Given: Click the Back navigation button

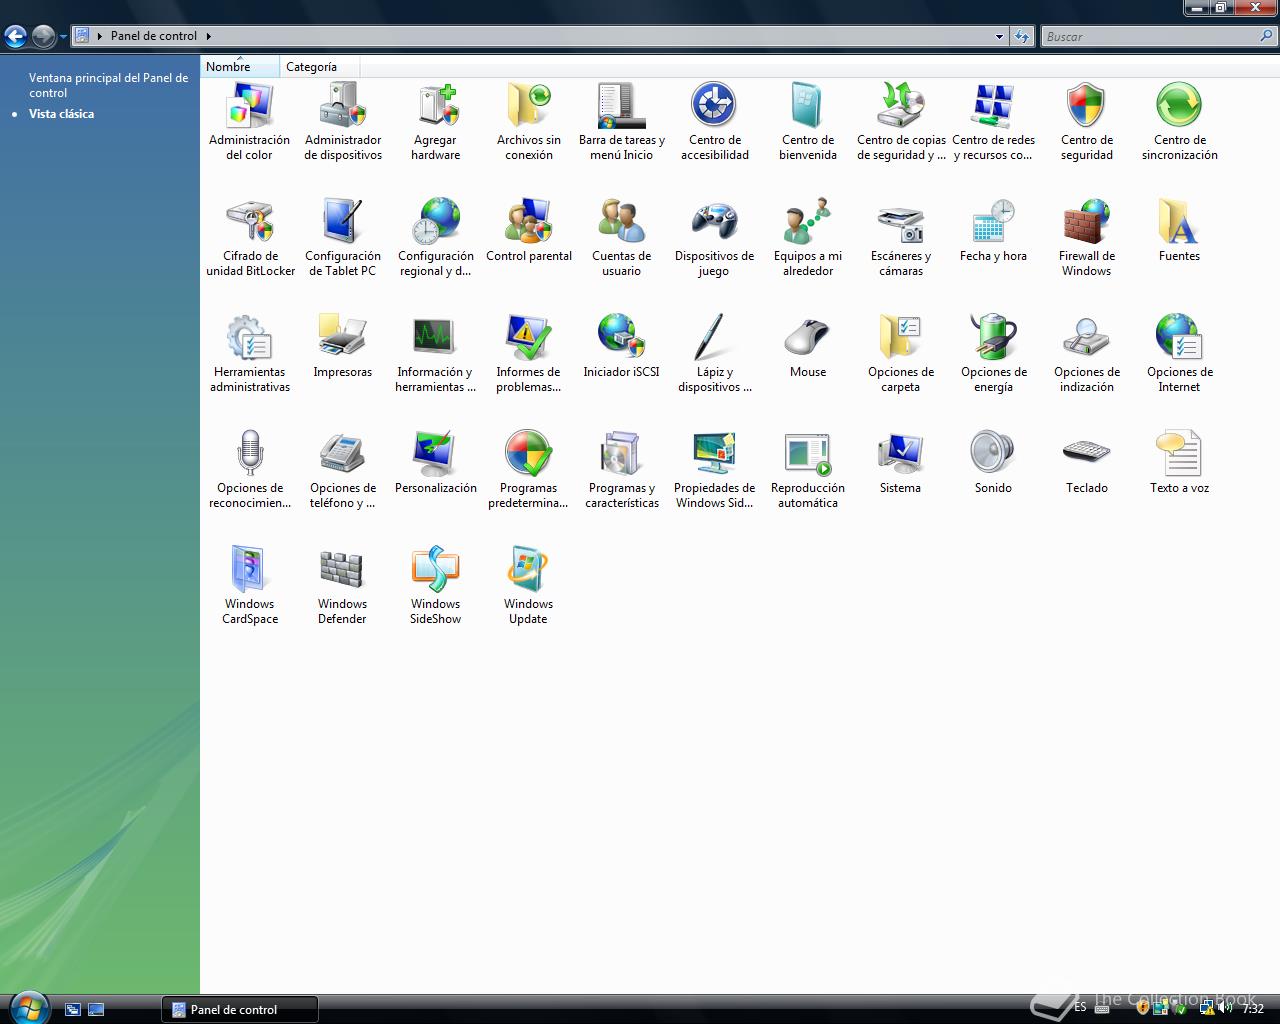Looking at the screenshot, I should (15, 37).
